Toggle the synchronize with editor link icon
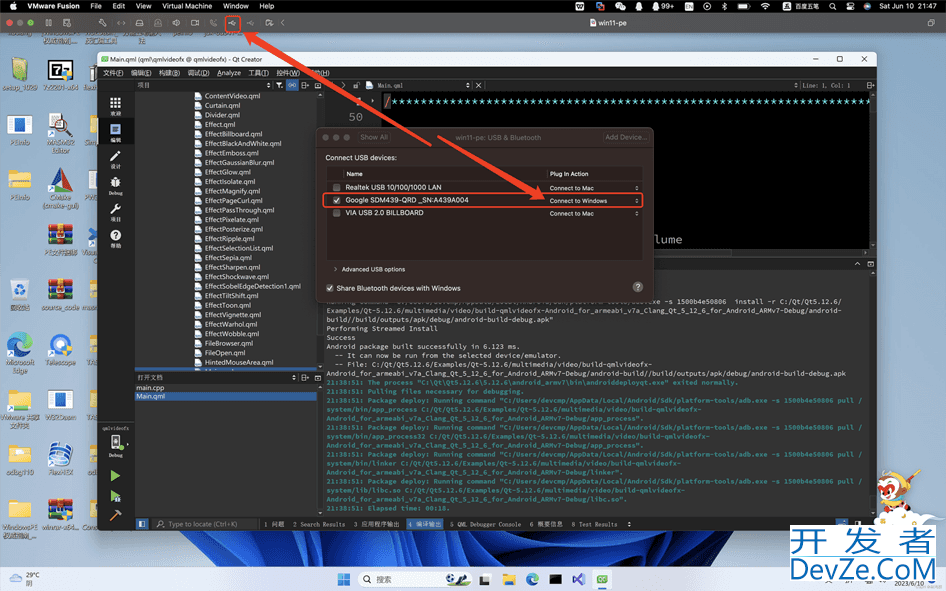The image size is (946, 591). pos(292,85)
